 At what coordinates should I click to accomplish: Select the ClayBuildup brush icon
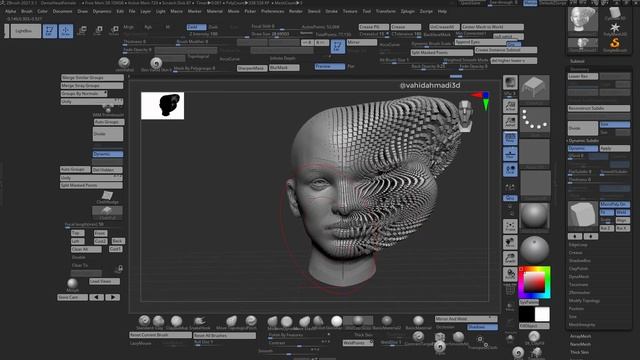click(176, 321)
